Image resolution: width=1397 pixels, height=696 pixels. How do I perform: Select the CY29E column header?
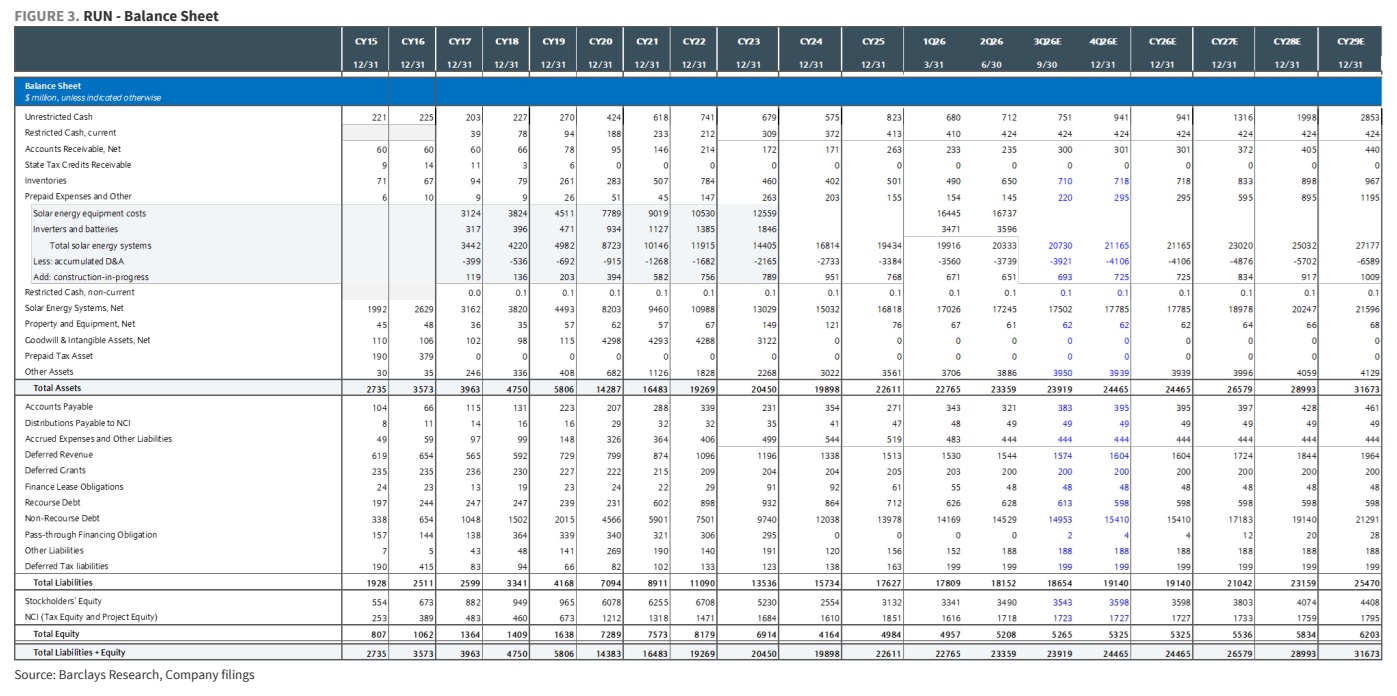1350,42
